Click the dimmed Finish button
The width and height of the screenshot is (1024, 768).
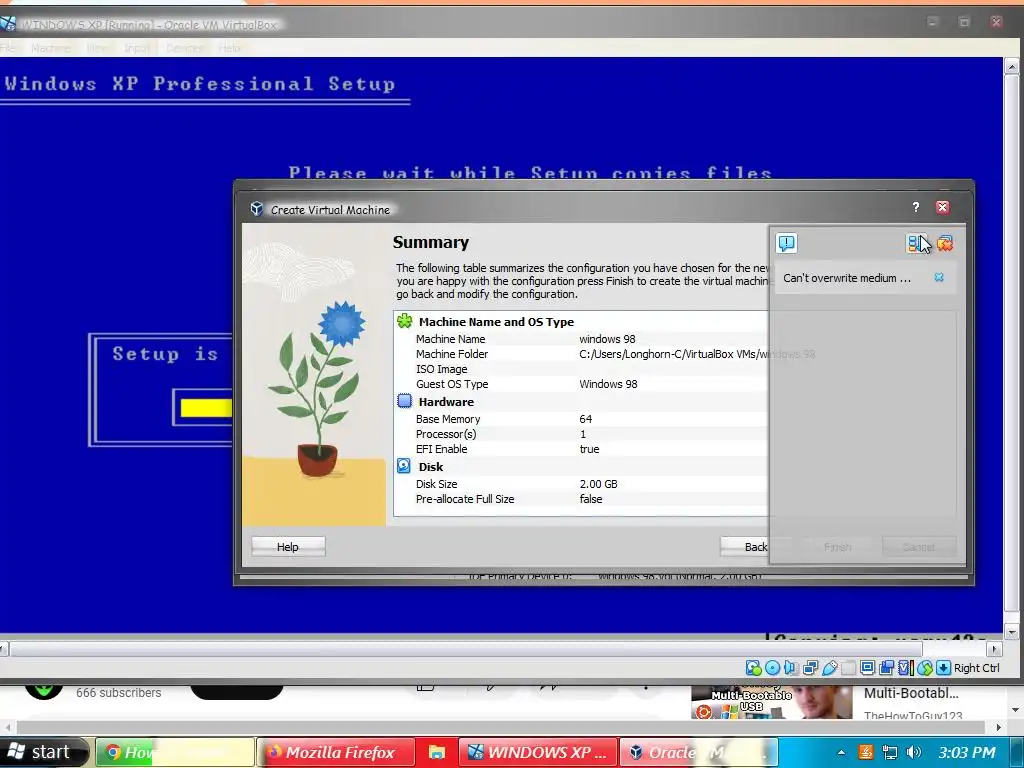tap(837, 547)
